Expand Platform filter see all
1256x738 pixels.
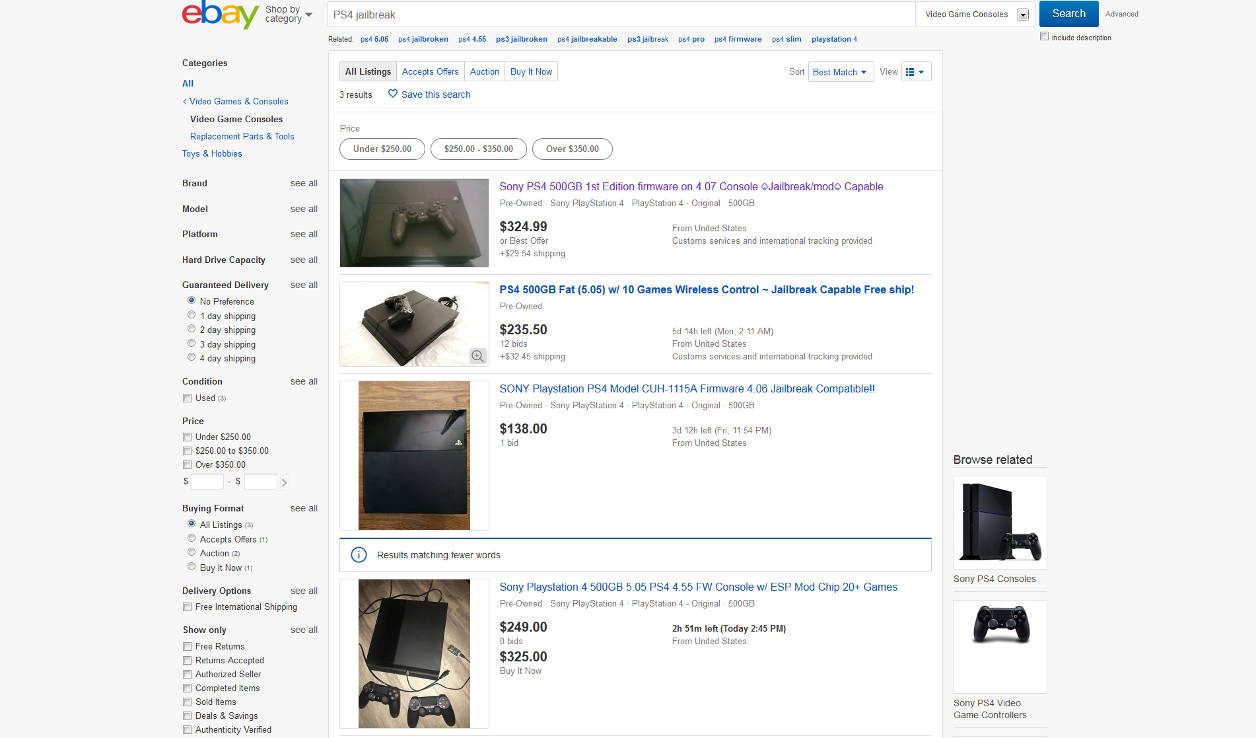pos(304,234)
